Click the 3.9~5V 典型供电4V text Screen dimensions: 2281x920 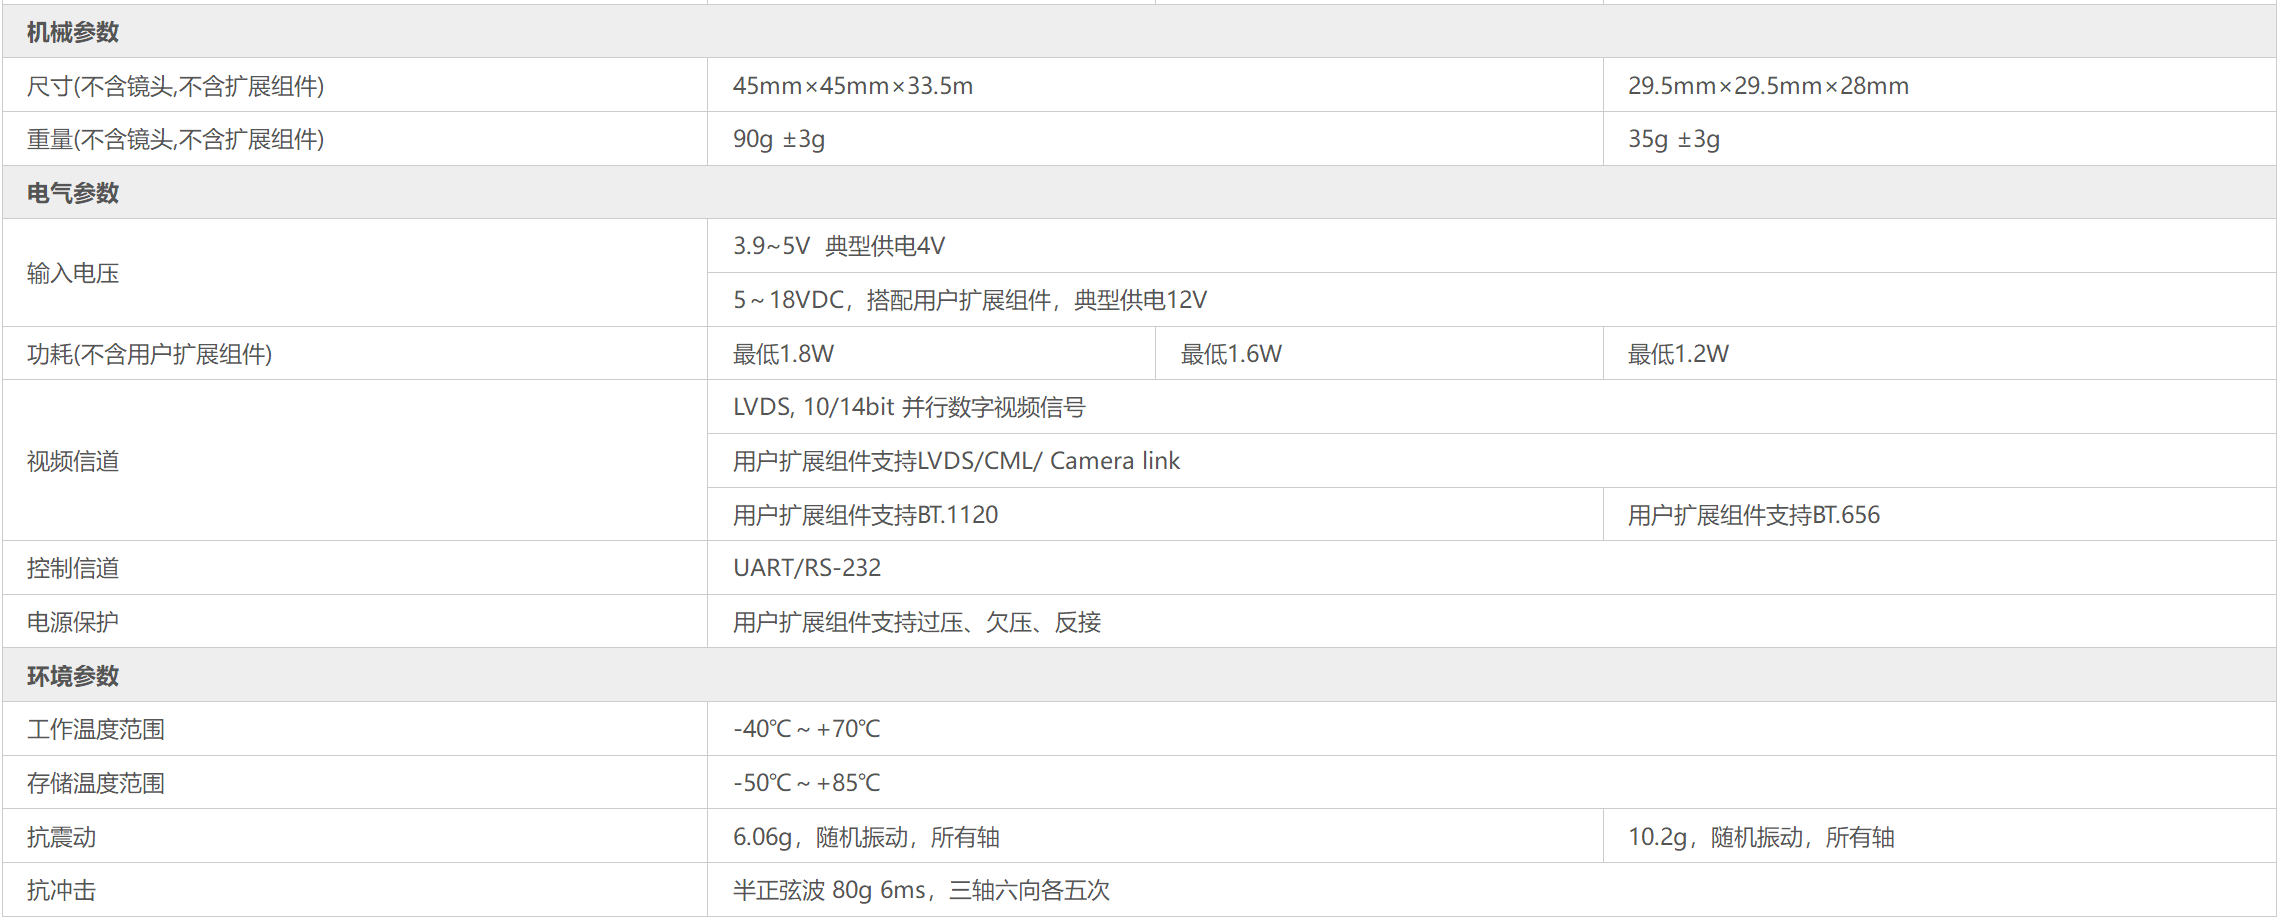[838, 246]
